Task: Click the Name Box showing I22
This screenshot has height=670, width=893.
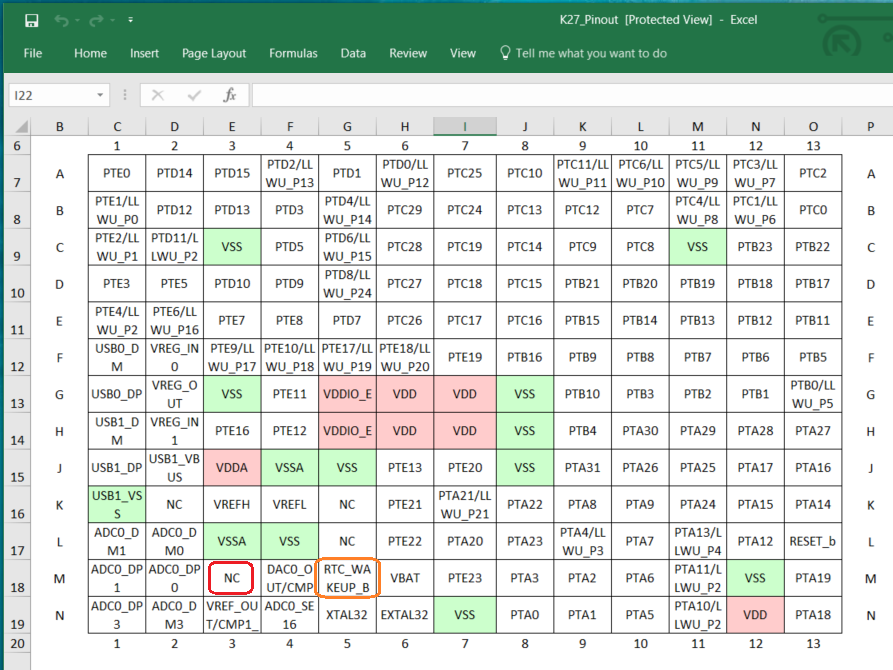Action: (x=51, y=95)
